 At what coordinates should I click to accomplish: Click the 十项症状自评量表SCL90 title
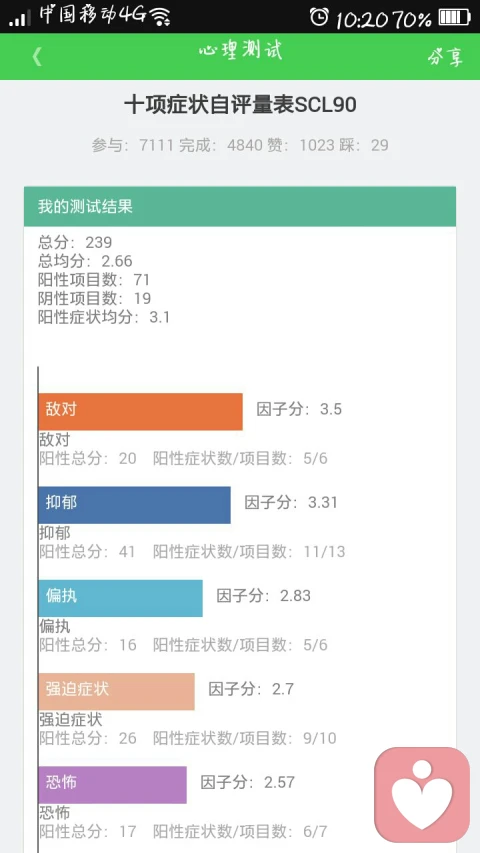point(240,104)
